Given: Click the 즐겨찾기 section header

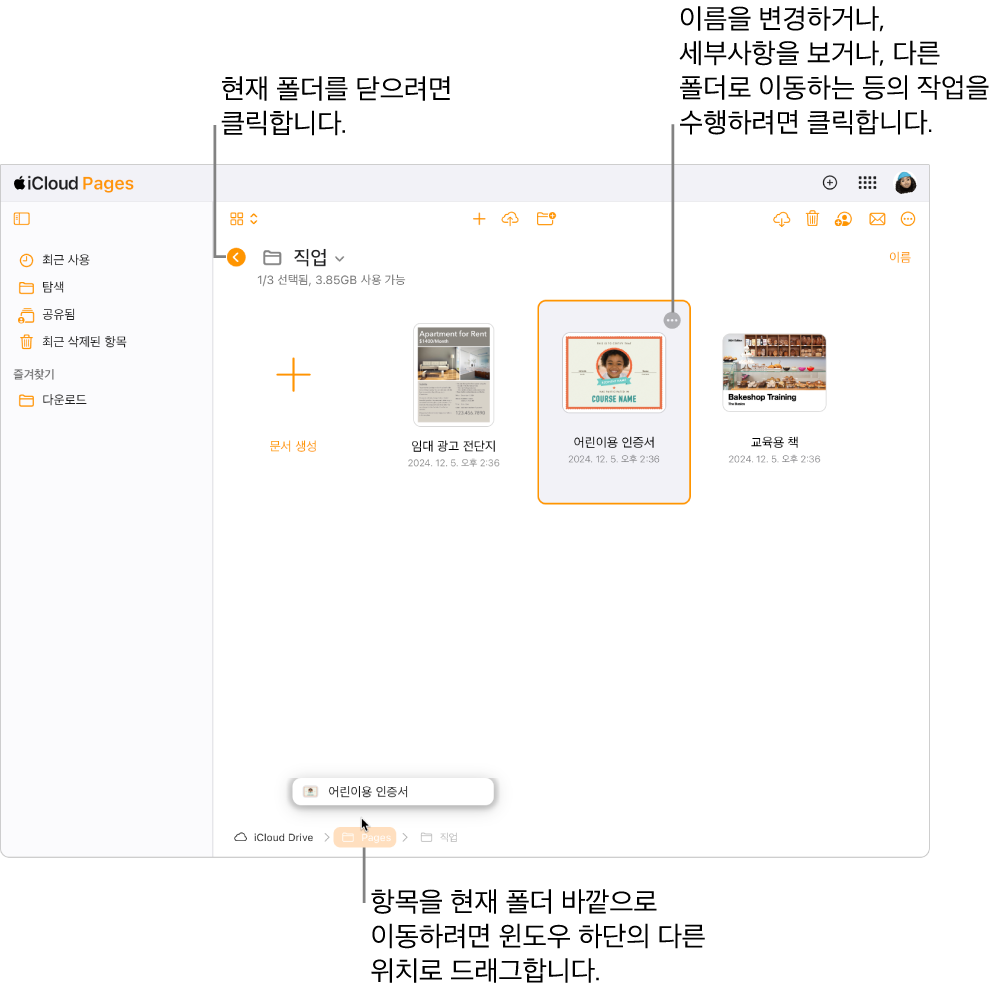Looking at the screenshot, I should click(x=34, y=374).
